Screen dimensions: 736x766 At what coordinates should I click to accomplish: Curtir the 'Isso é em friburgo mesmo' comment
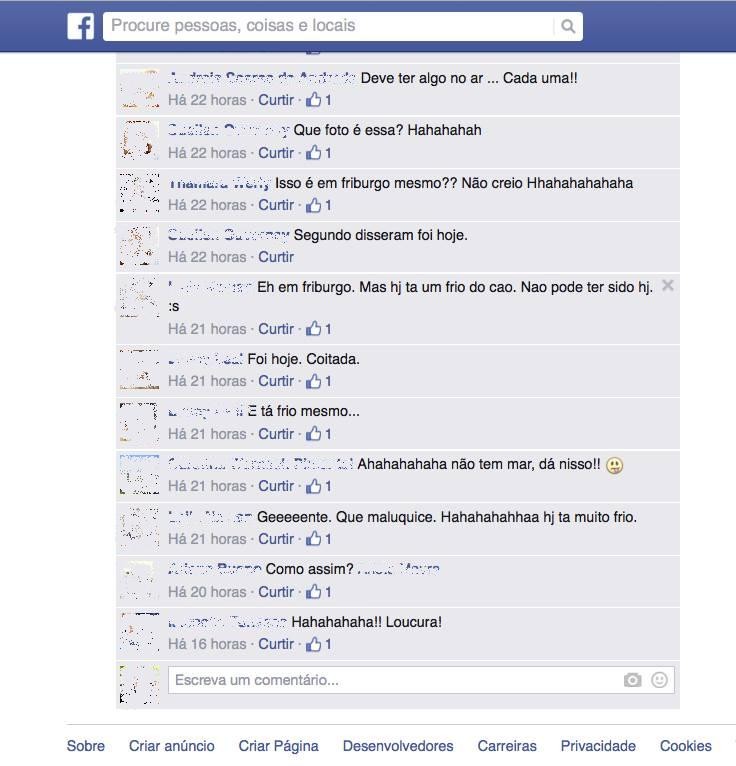(x=276, y=205)
